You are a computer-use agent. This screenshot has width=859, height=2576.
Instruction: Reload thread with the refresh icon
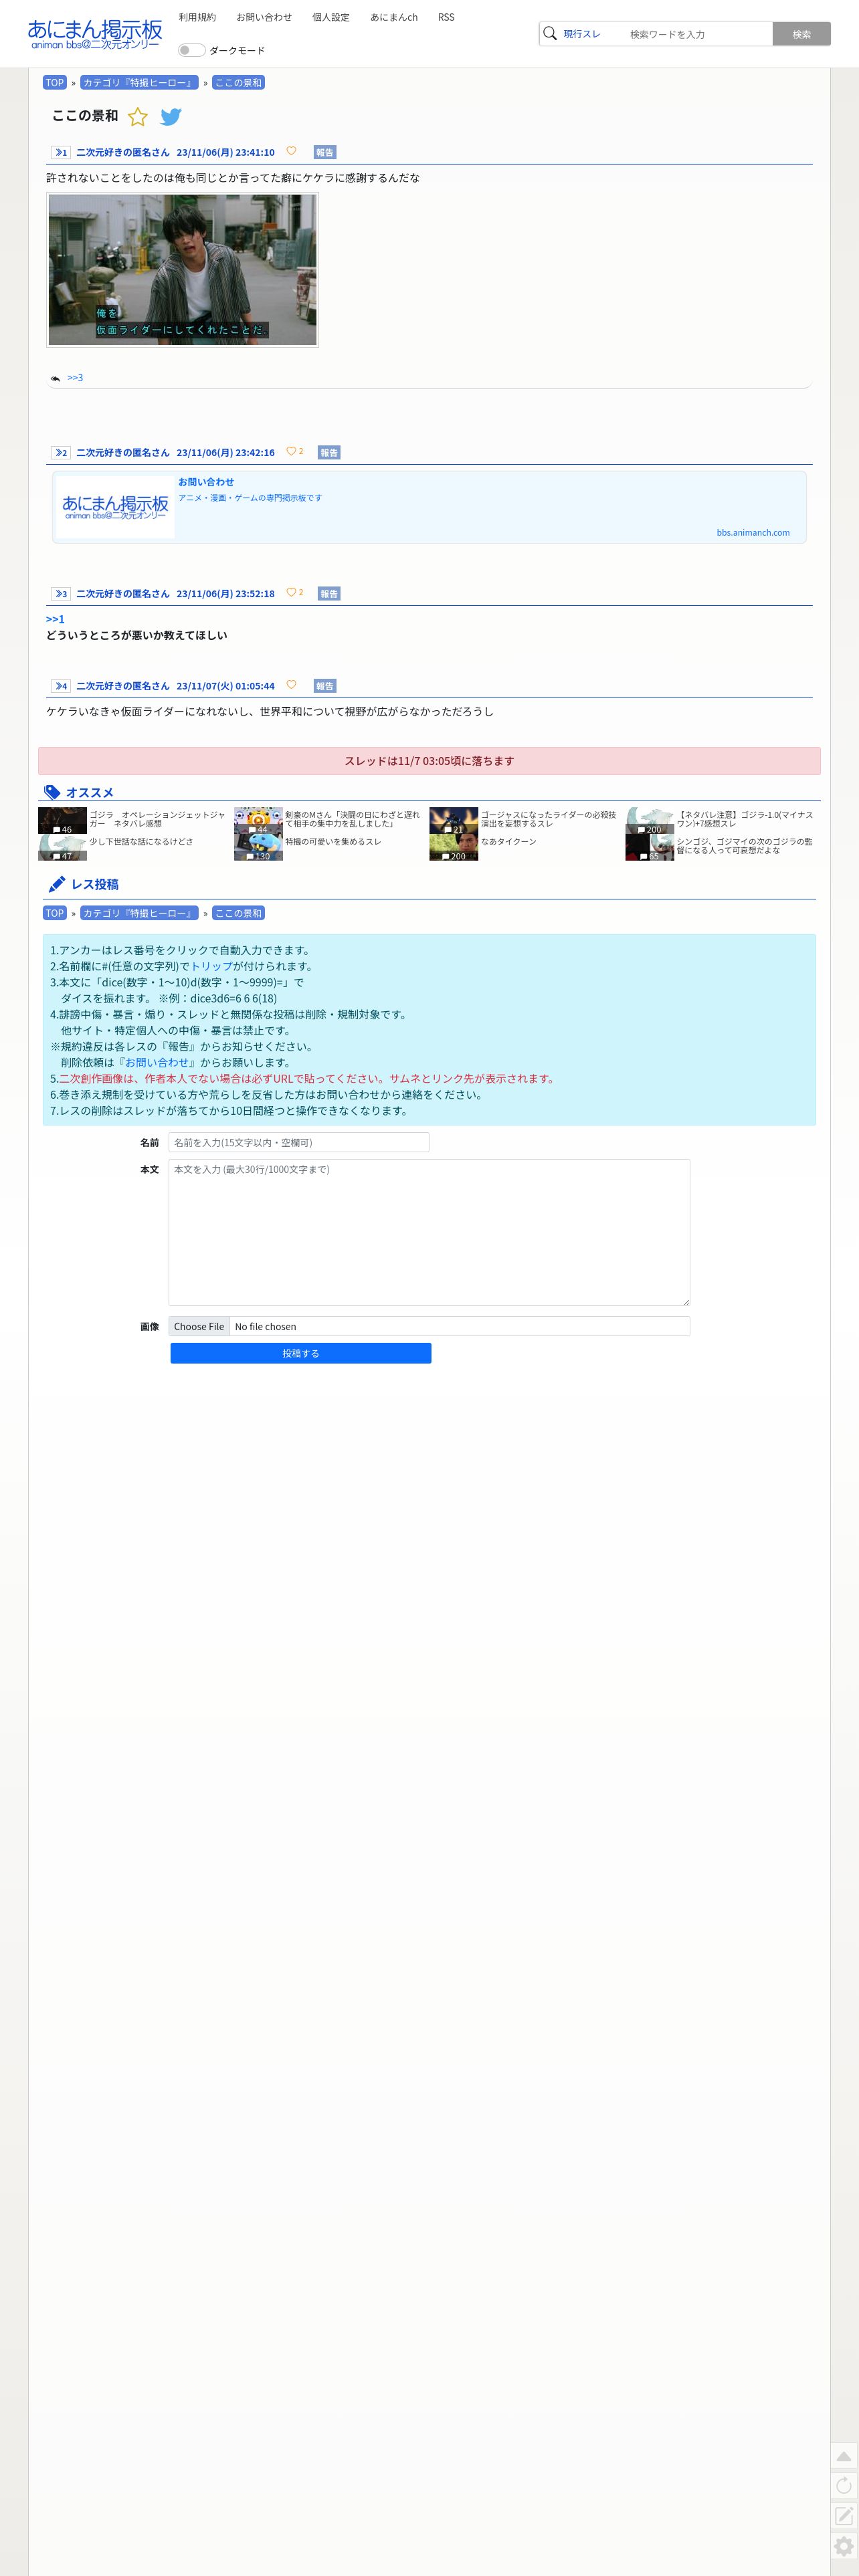pos(844,2486)
